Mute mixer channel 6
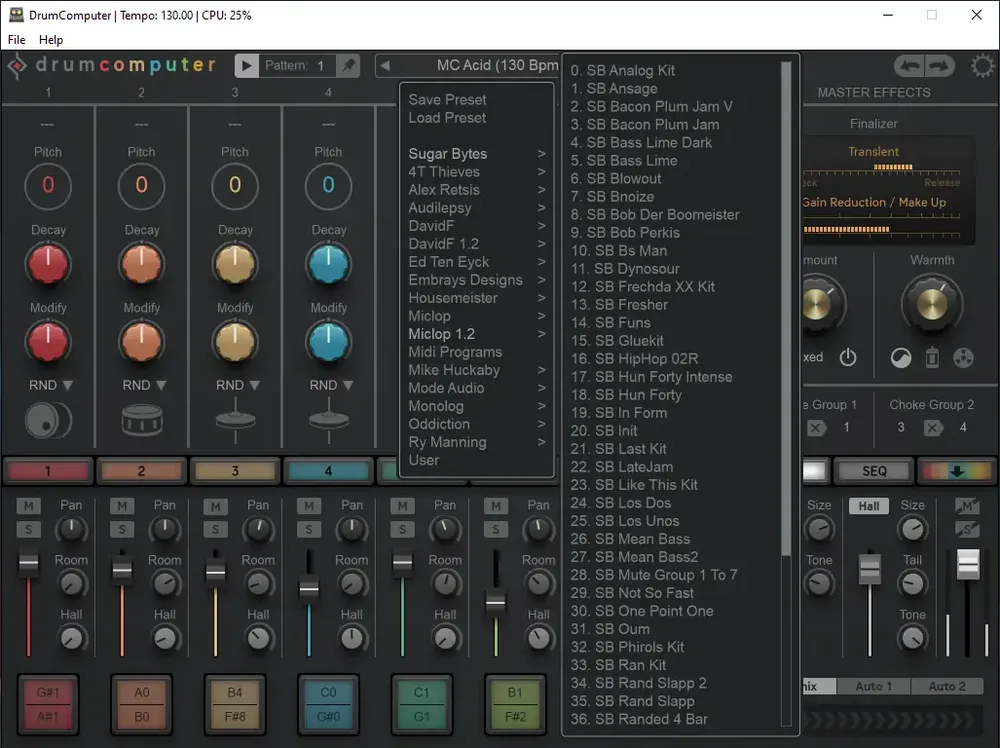 [x=496, y=506]
